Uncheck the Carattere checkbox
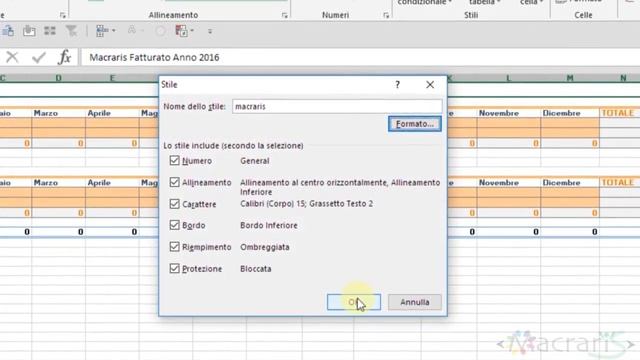The height and width of the screenshot is (360, 640). click(174, 204)
